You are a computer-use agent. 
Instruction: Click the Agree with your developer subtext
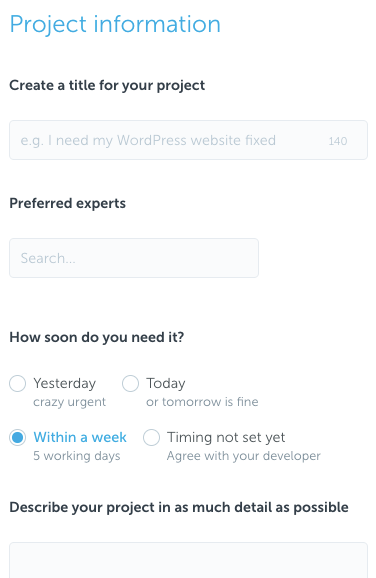point(244,456)
